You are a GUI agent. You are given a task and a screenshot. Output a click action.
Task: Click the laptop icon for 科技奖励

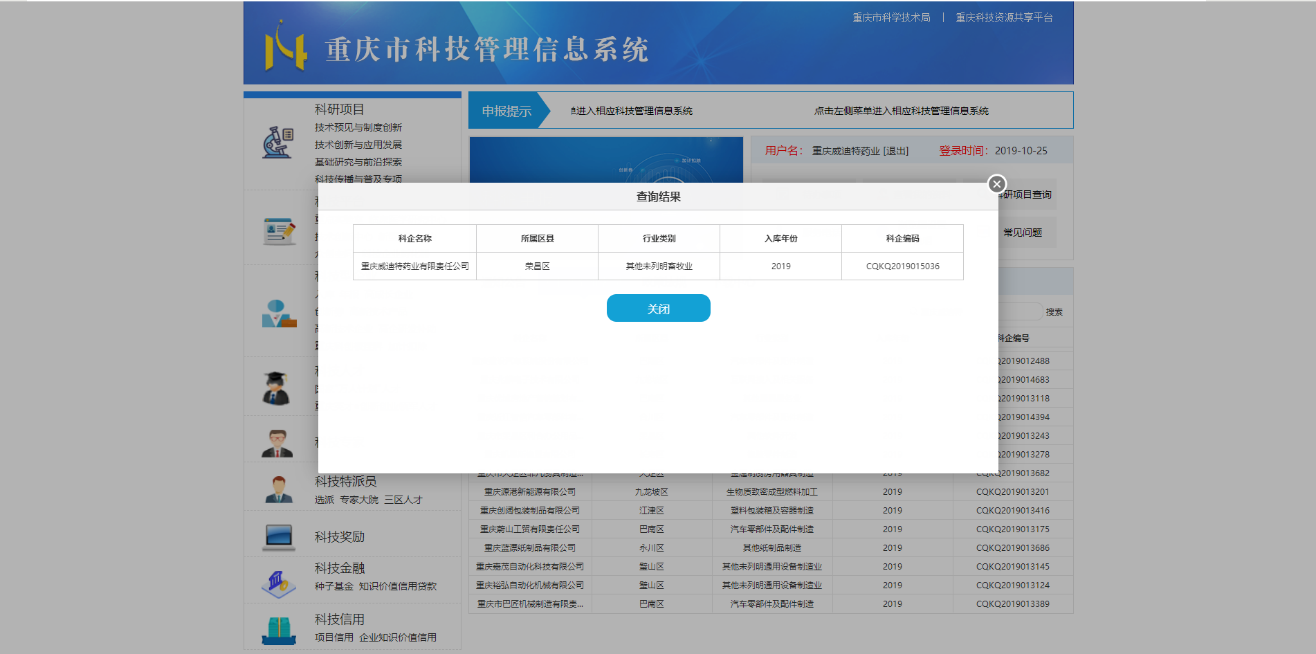(279, 537)
